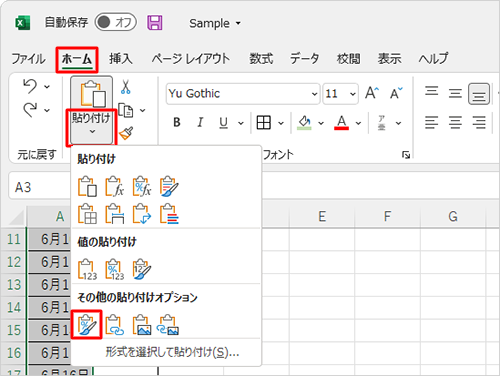Open the フォント group dialog launcher
The image size is (500, 376).
point(406,155)
